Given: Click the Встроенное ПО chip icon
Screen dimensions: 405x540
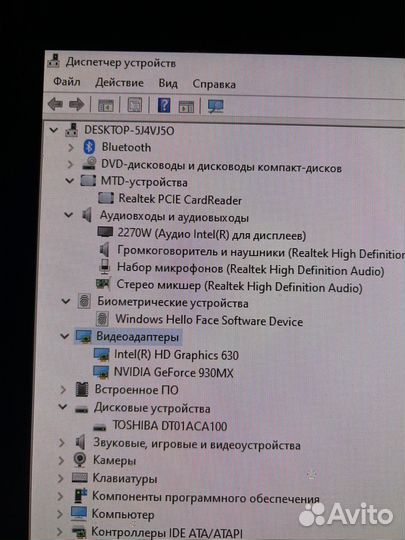Looking at the screenshot, I should tap(82, 390).
